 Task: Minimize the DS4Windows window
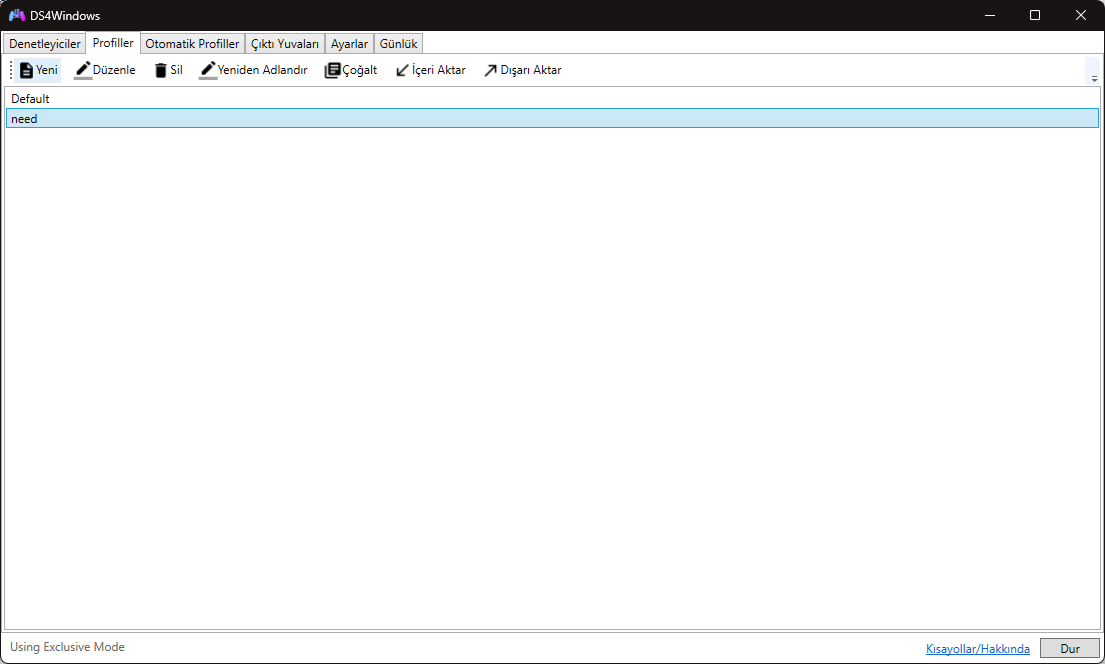(990, 15)
